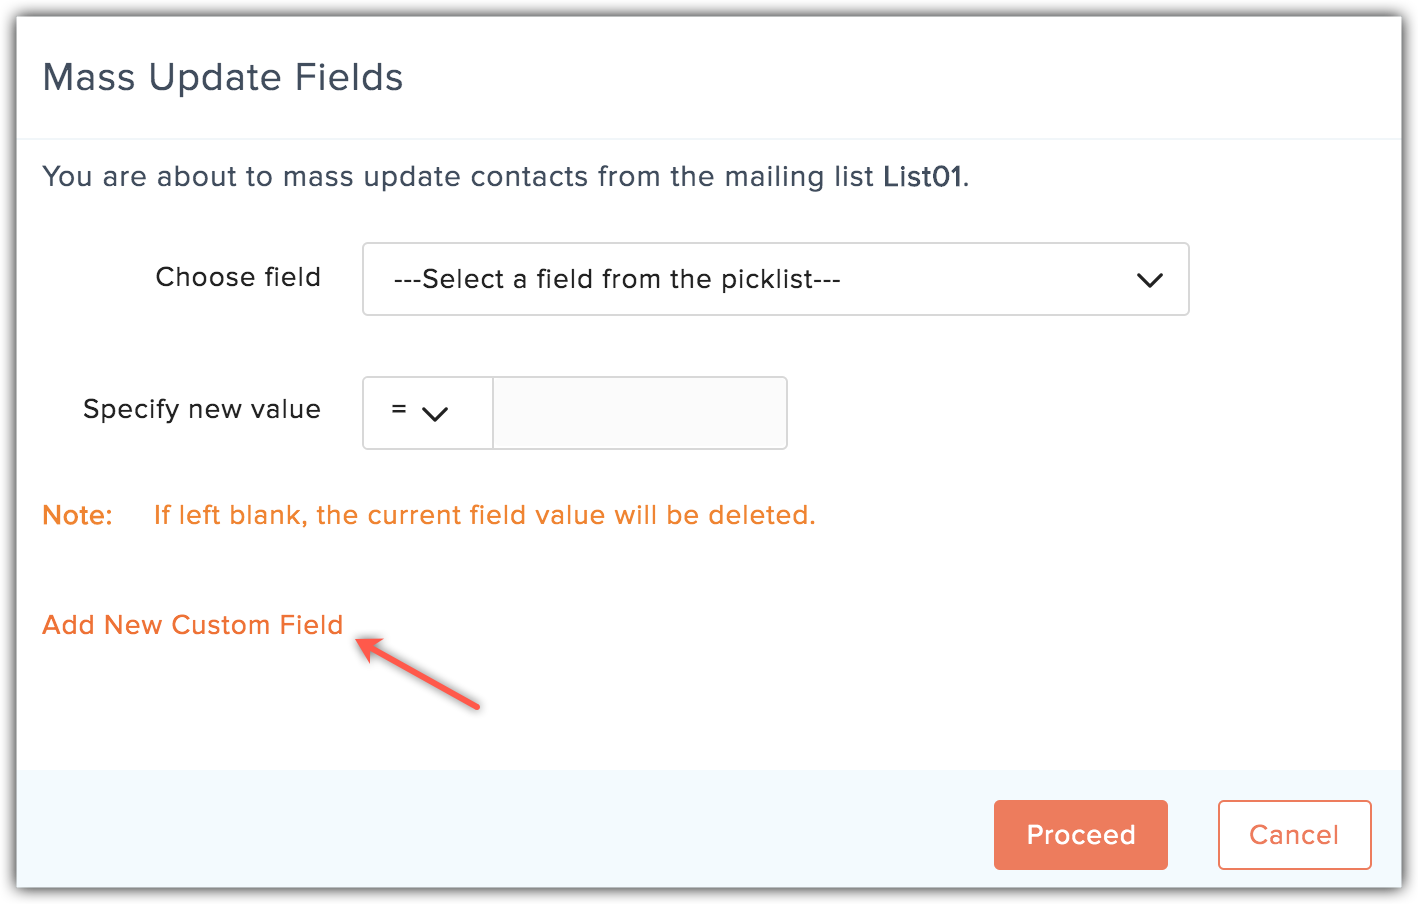
Task: Click the Choose field label
Action: [x=237, y=277]
